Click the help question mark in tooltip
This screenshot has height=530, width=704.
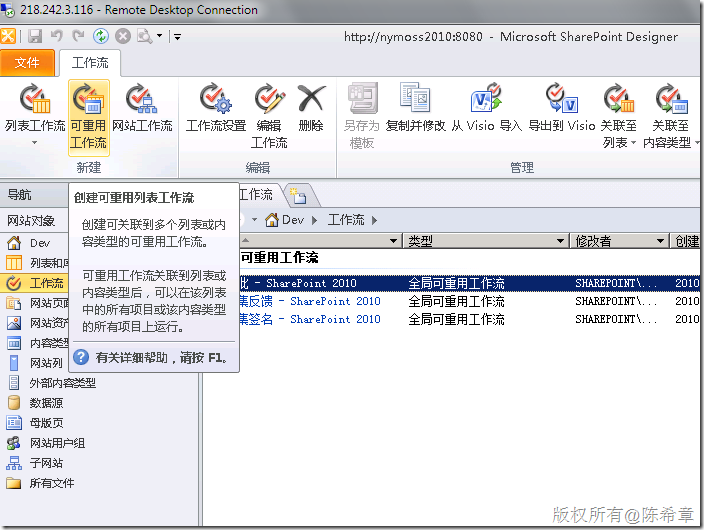tap(81, 358)
